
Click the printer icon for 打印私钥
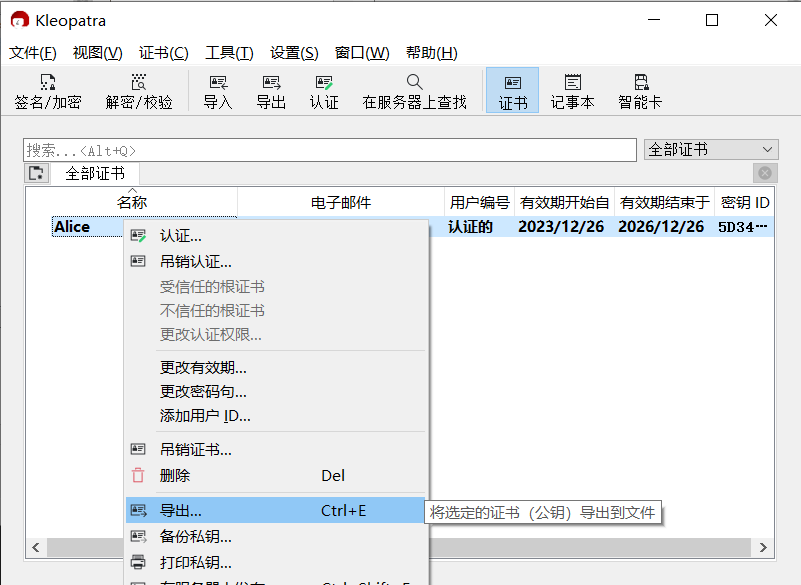(x=138, y=562)
